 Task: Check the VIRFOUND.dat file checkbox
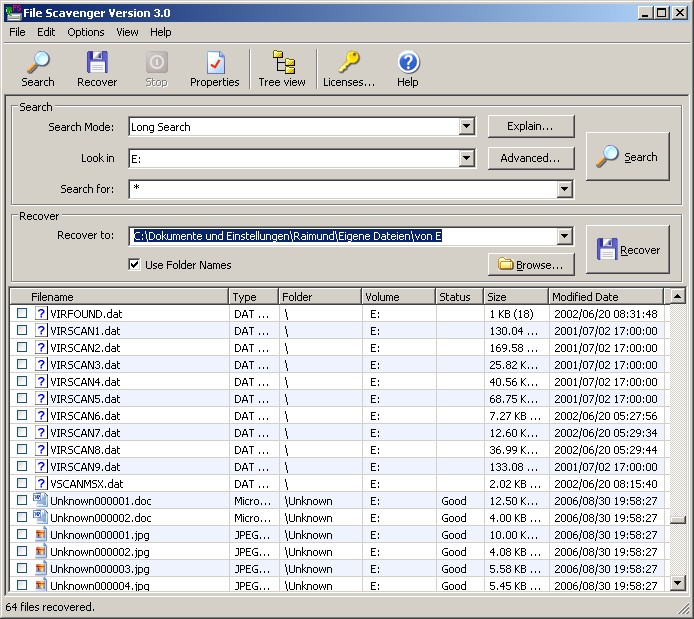[x=22, y=313]
